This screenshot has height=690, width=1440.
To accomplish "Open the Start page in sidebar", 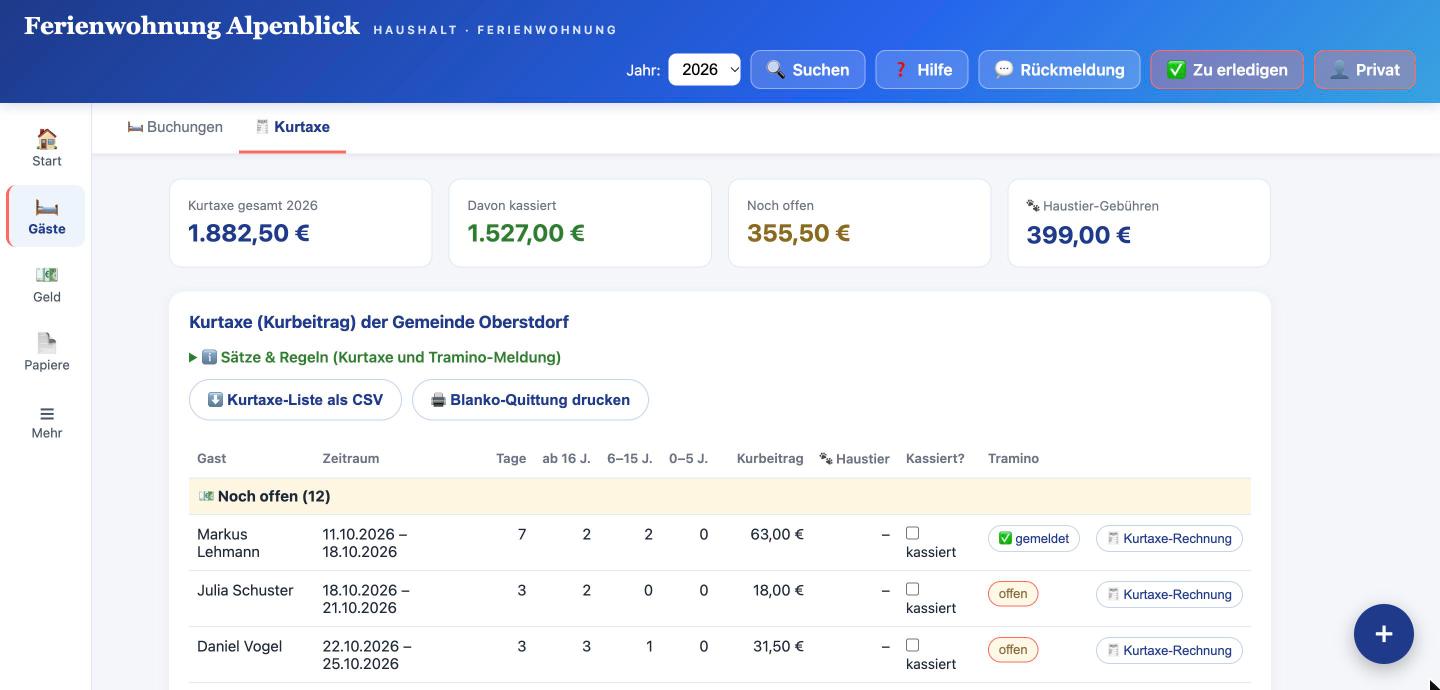I will point(46,148).
